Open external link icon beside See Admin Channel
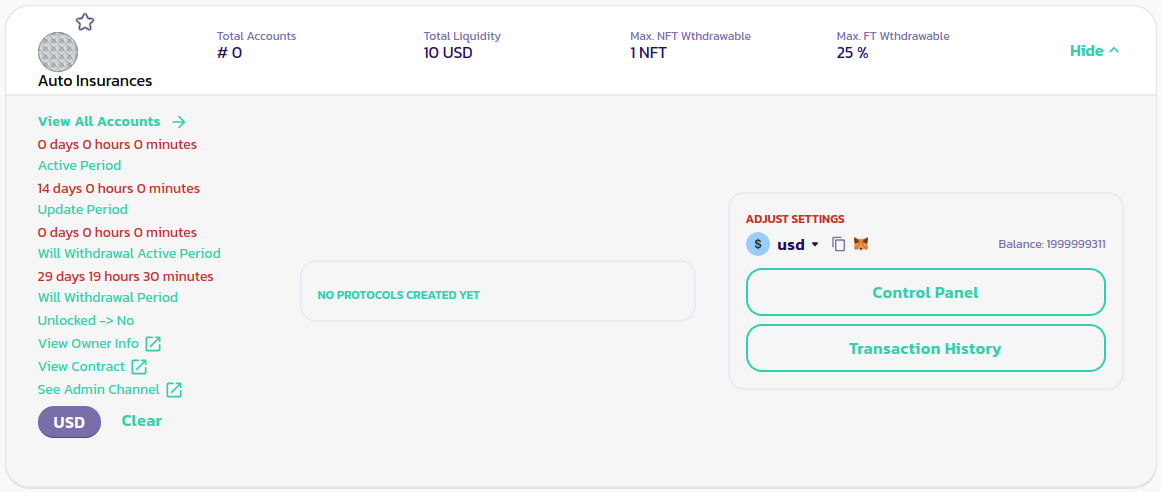Image resolution: width=1161 pixels, height=492 pixels. [174, 390]
